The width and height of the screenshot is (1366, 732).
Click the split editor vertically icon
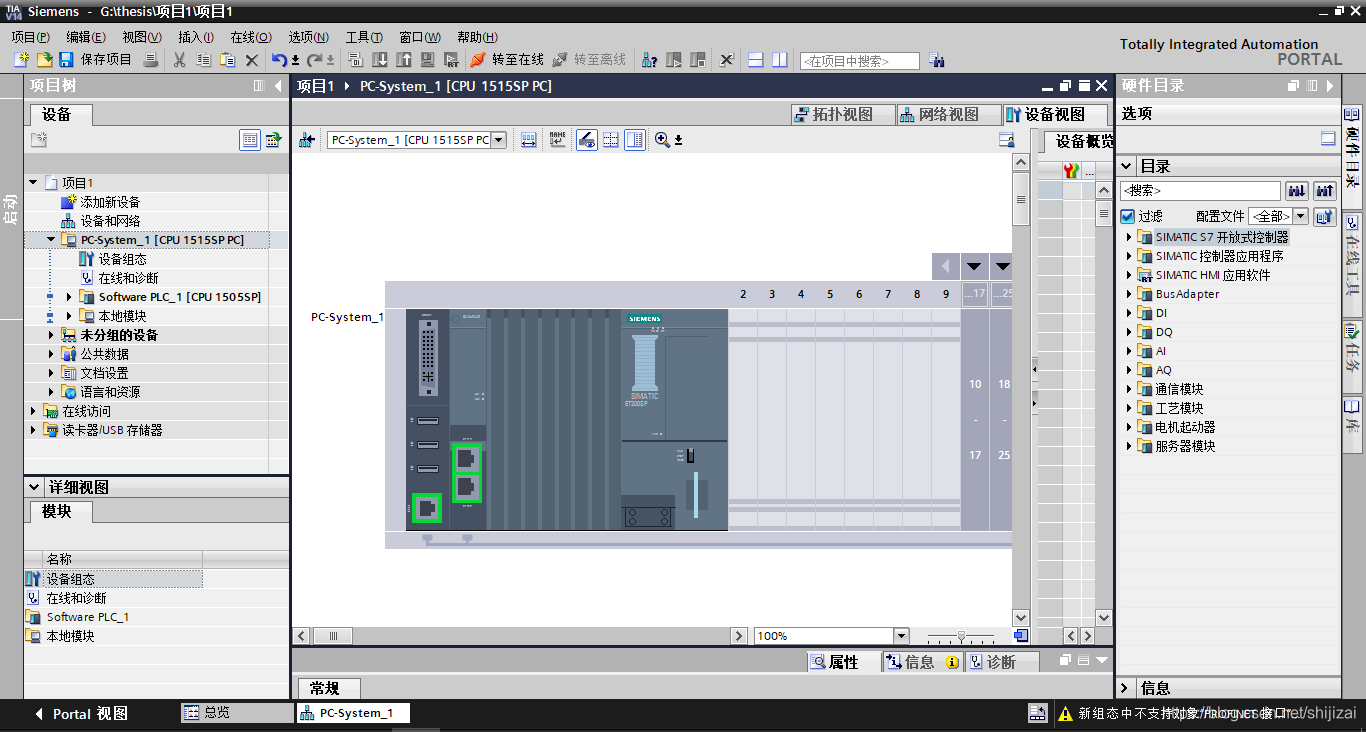779,60
